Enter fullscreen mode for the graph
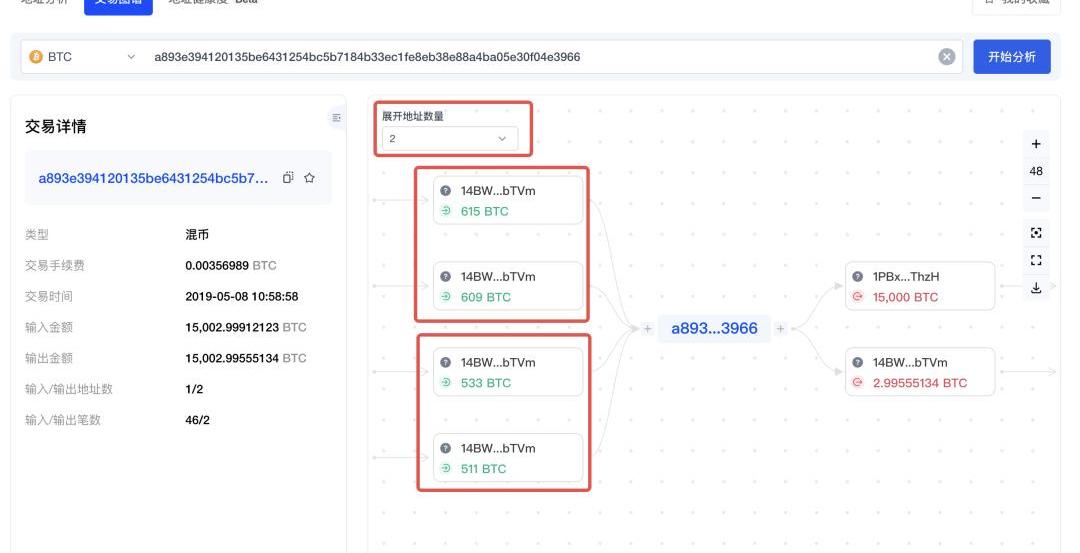 pos(1035,260)
